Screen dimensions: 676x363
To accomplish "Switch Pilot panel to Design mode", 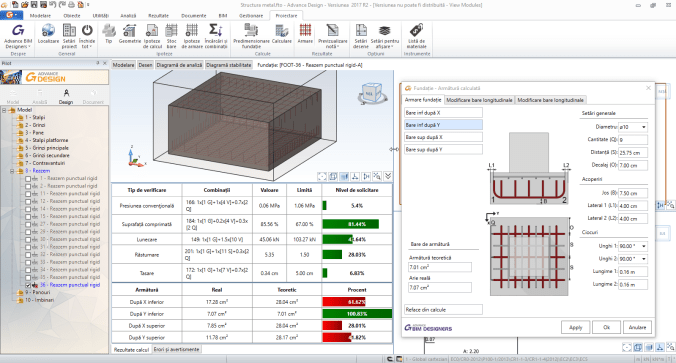I will point(66,97).
